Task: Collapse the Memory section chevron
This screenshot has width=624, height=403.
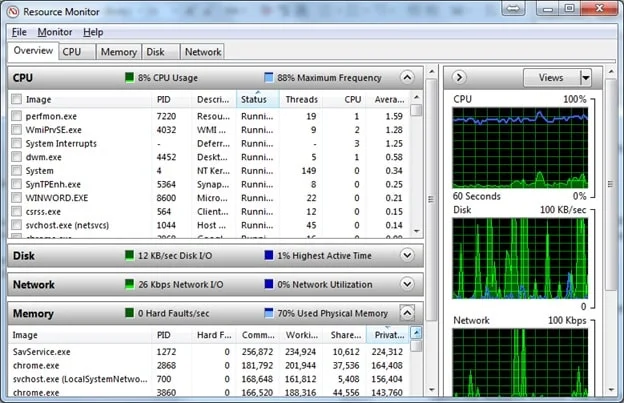Action: click(x=407, y=313)
